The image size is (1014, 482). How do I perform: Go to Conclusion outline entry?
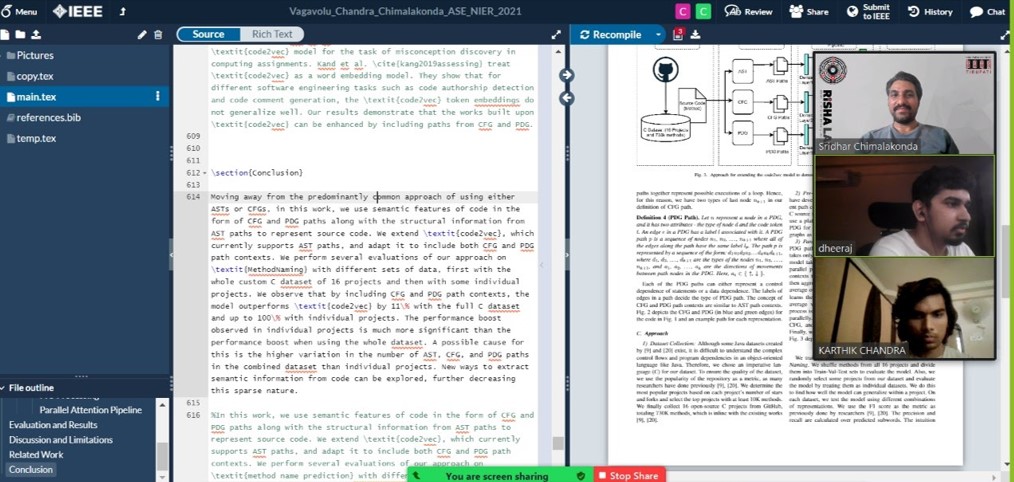pyautogui.click(x=31, y=470)
